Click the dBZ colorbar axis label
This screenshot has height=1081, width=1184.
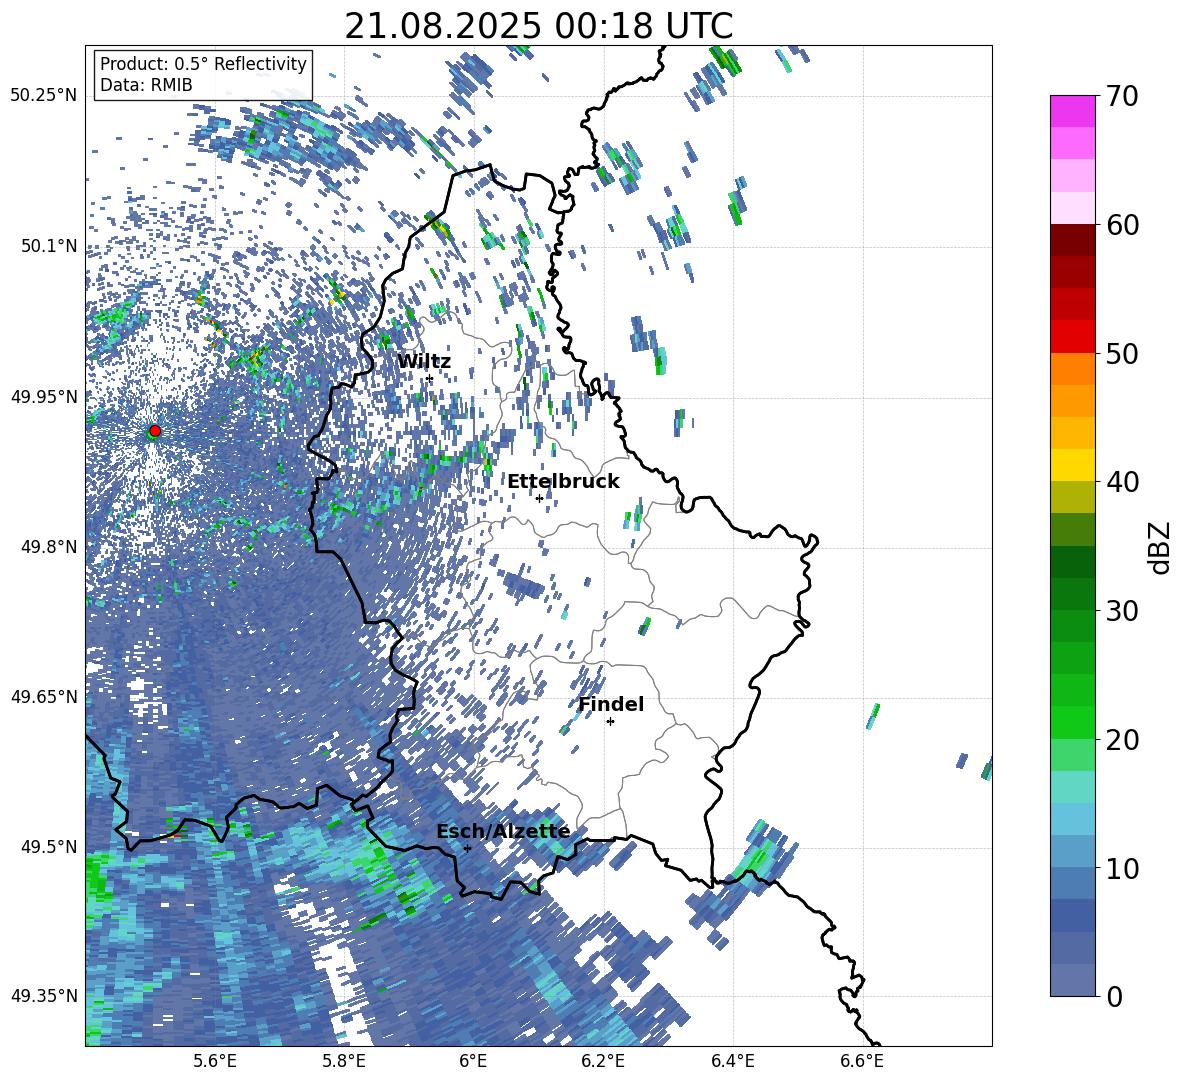pos(1161,547)
